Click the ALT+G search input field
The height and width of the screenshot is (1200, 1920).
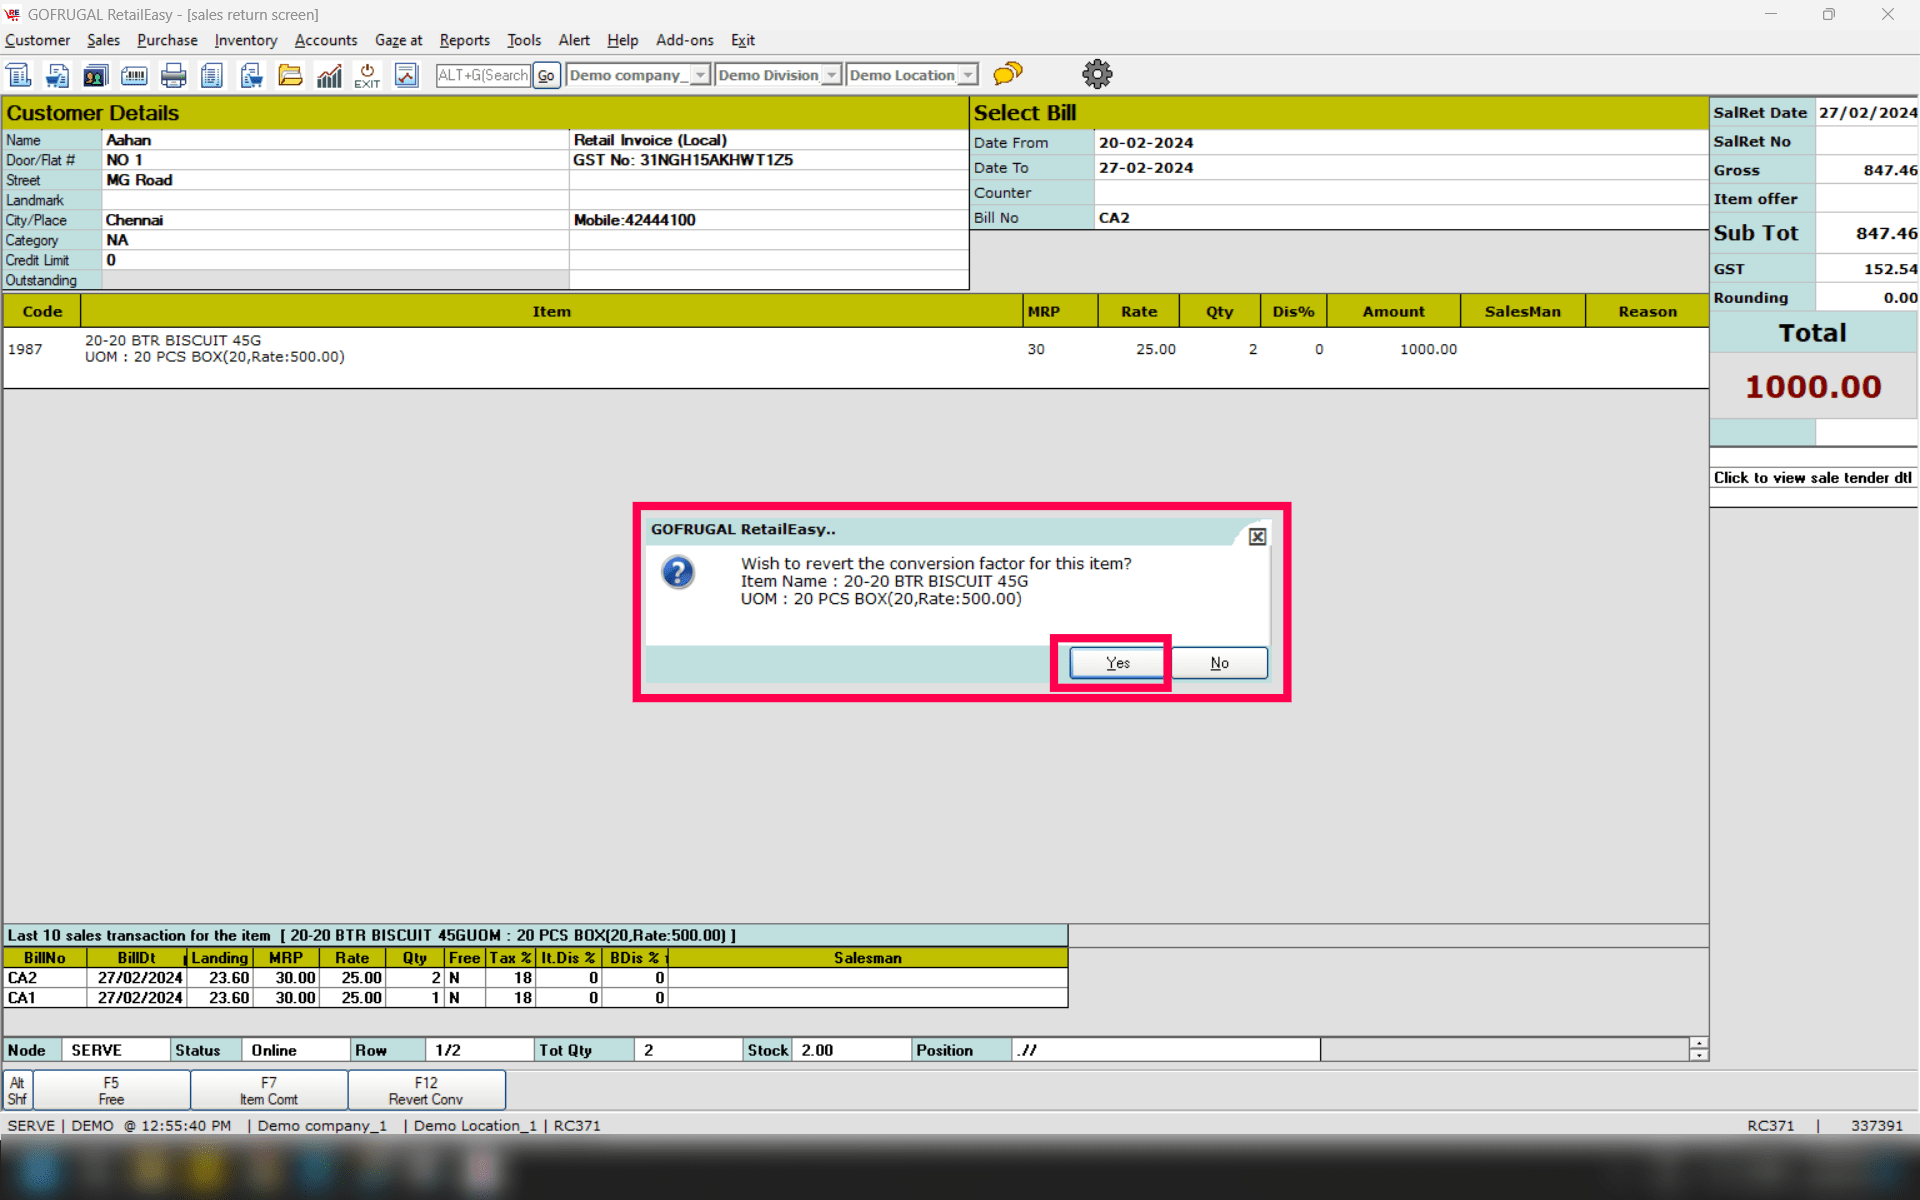(x=483, y=75)
